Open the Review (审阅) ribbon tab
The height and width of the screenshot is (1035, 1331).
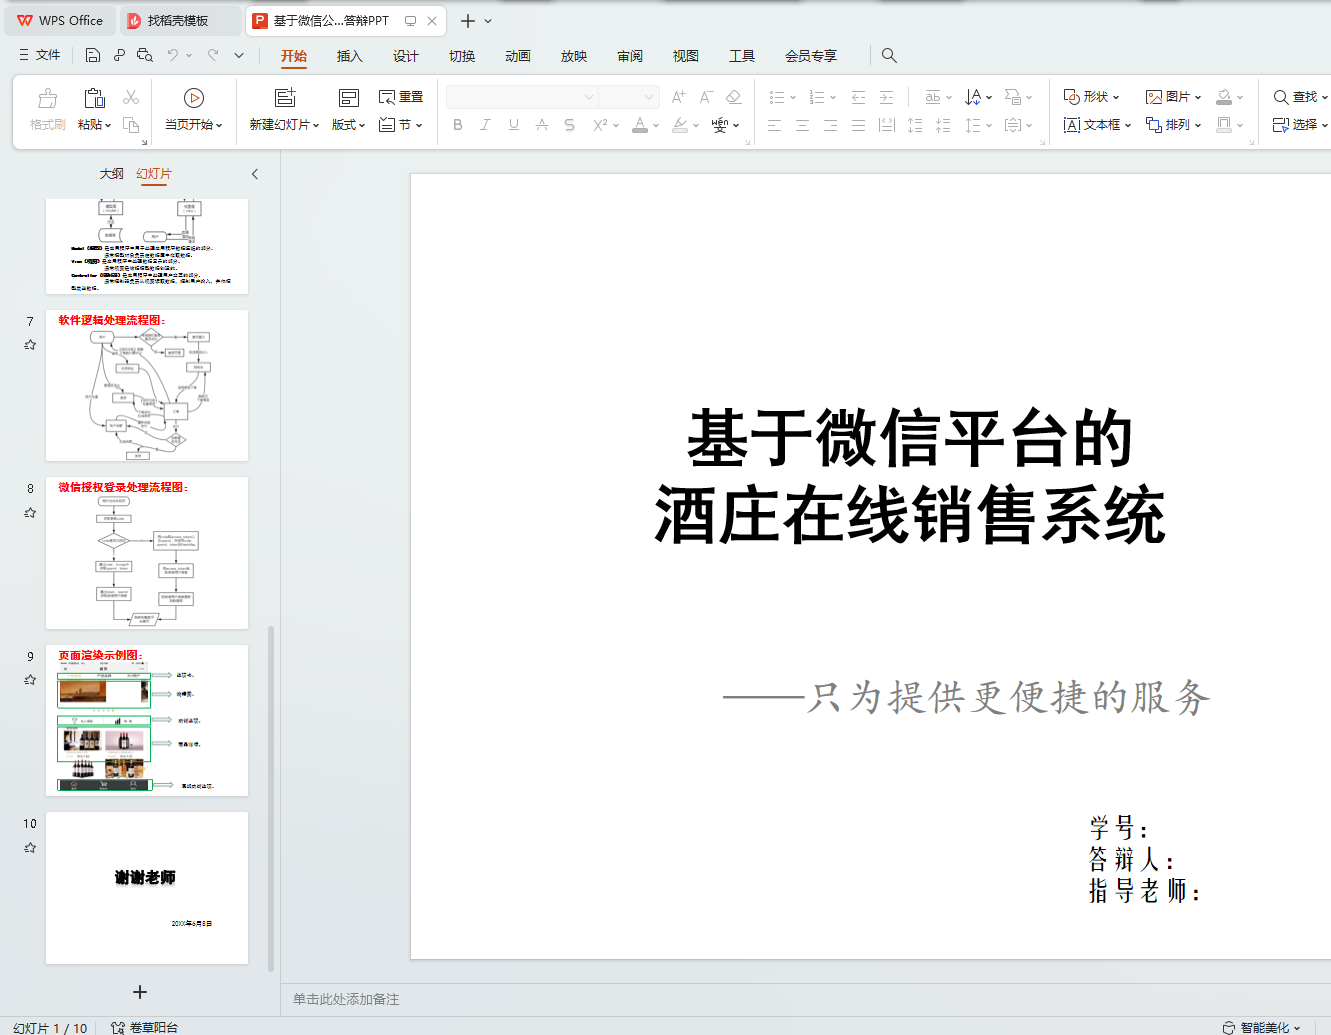point(630,56)
